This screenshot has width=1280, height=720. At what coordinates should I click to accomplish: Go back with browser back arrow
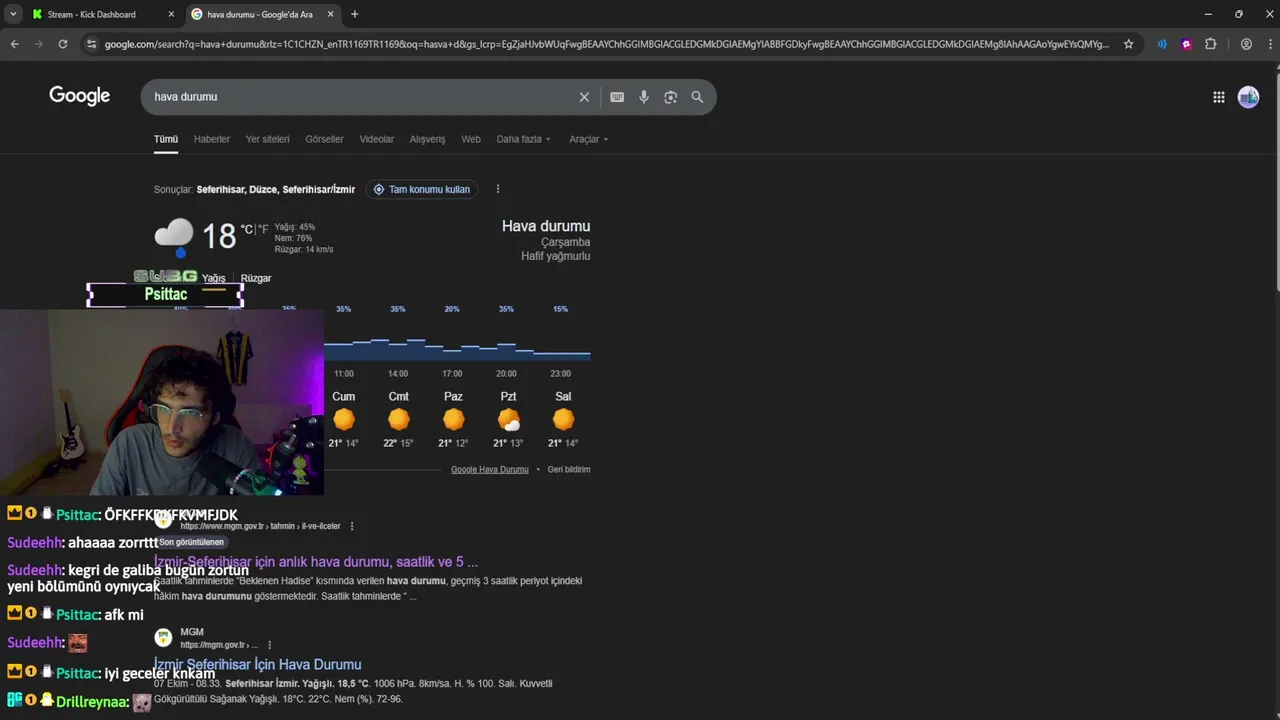[x=14, y=44]
